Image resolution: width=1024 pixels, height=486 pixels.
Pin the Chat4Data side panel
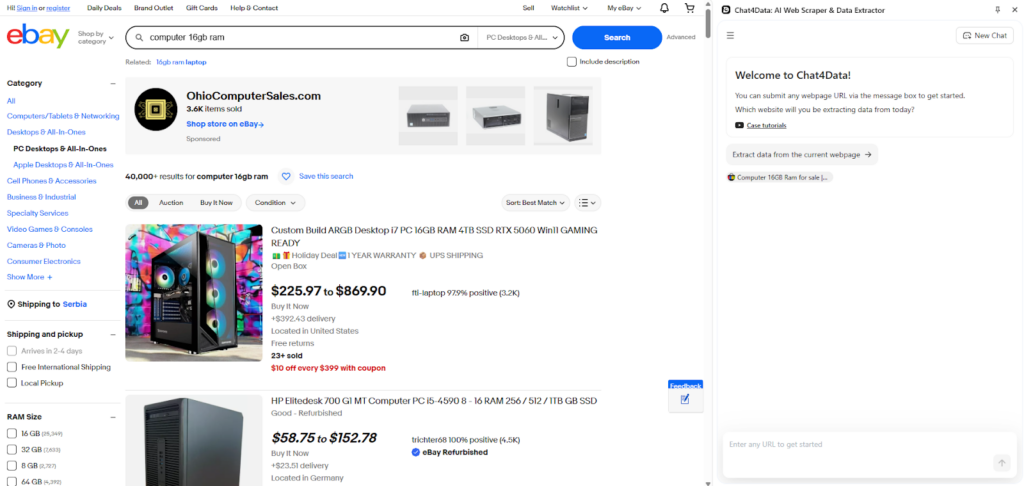coord(997,10)
